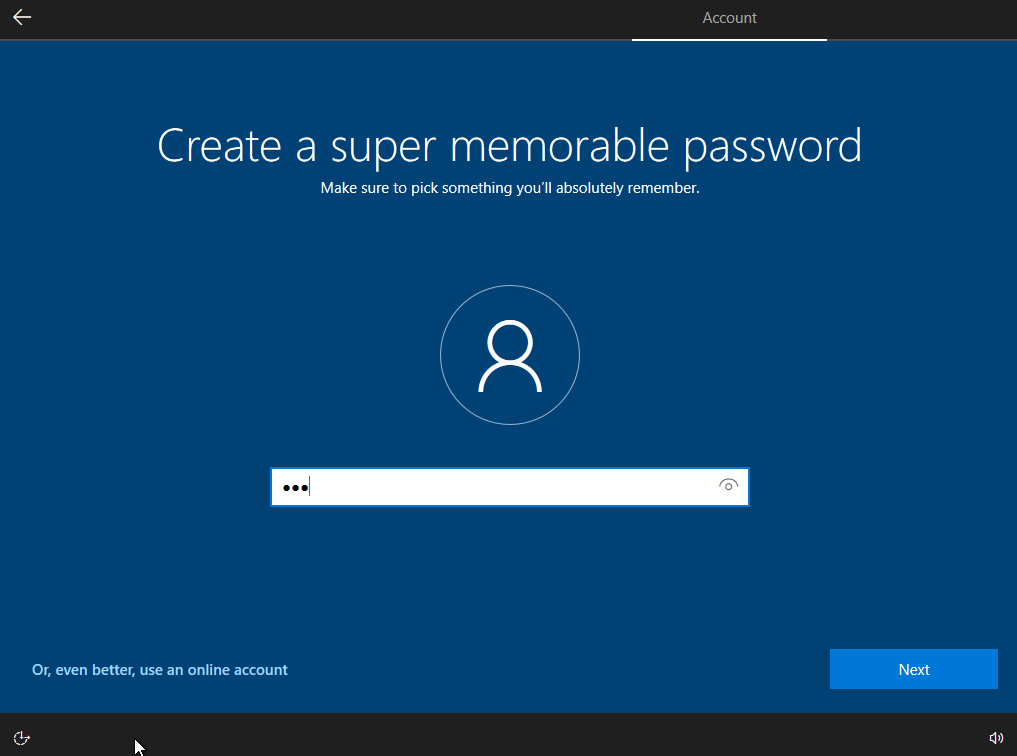Use an online account instead link

click(x=160, y=670)
